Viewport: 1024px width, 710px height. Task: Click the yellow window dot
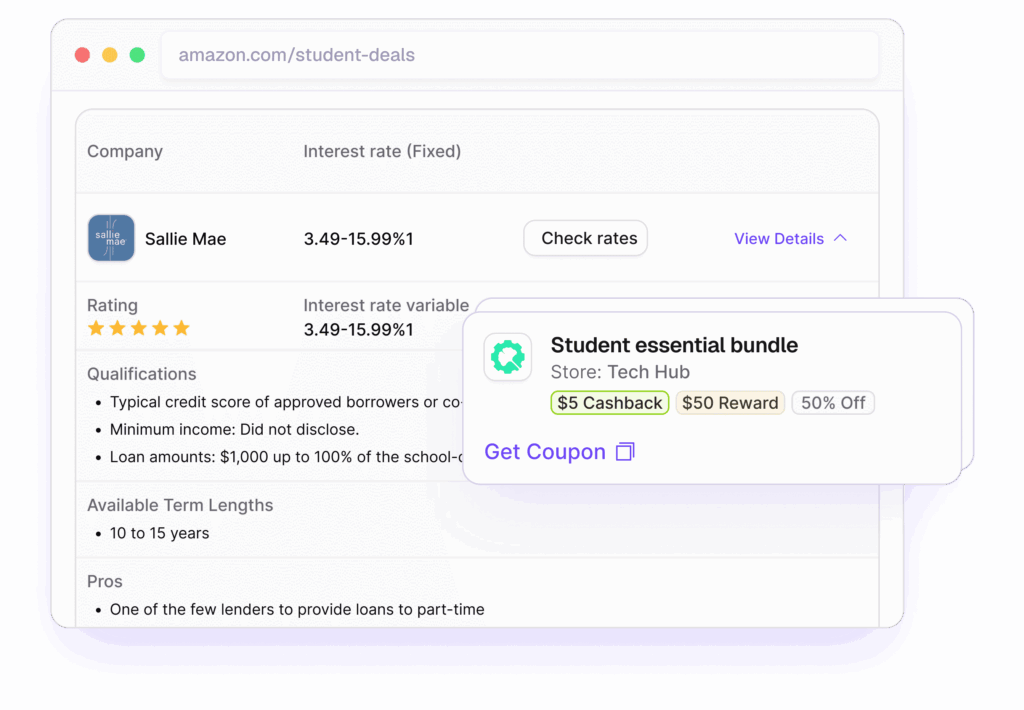tap(110, 55)
